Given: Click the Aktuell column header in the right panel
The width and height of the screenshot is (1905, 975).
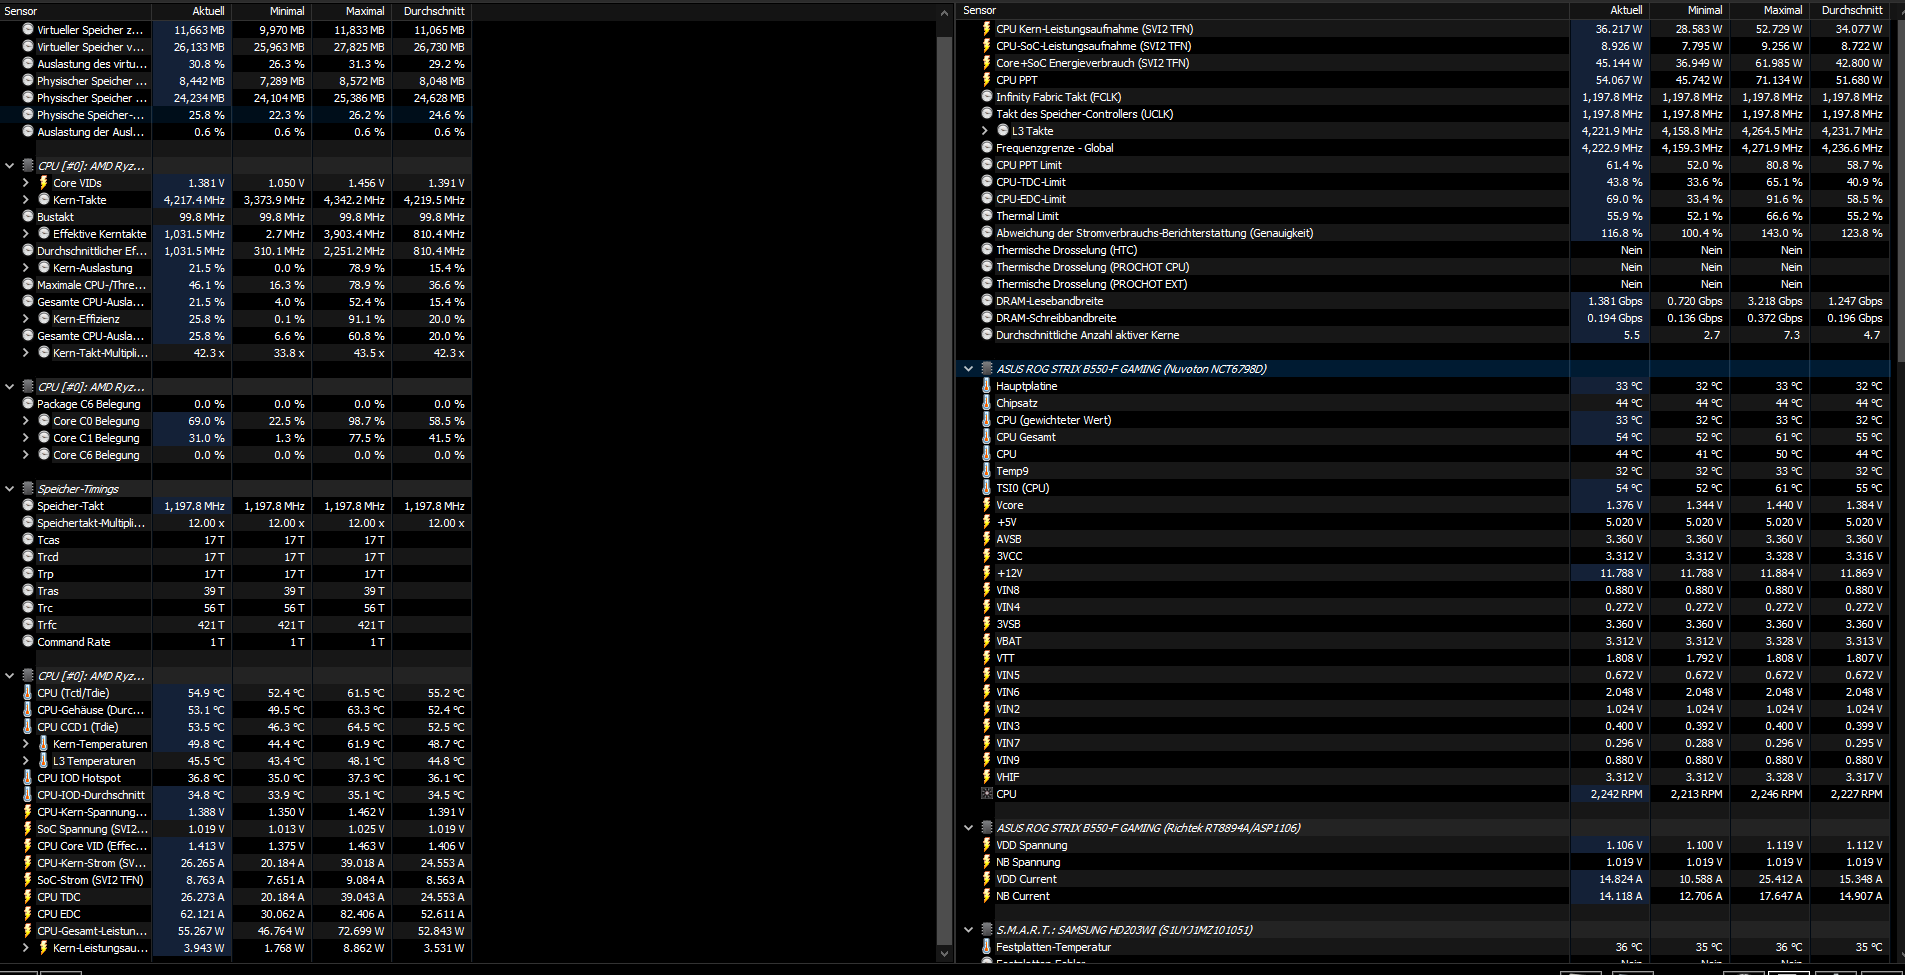Looking at the screenshot, I should (1610, 10).
